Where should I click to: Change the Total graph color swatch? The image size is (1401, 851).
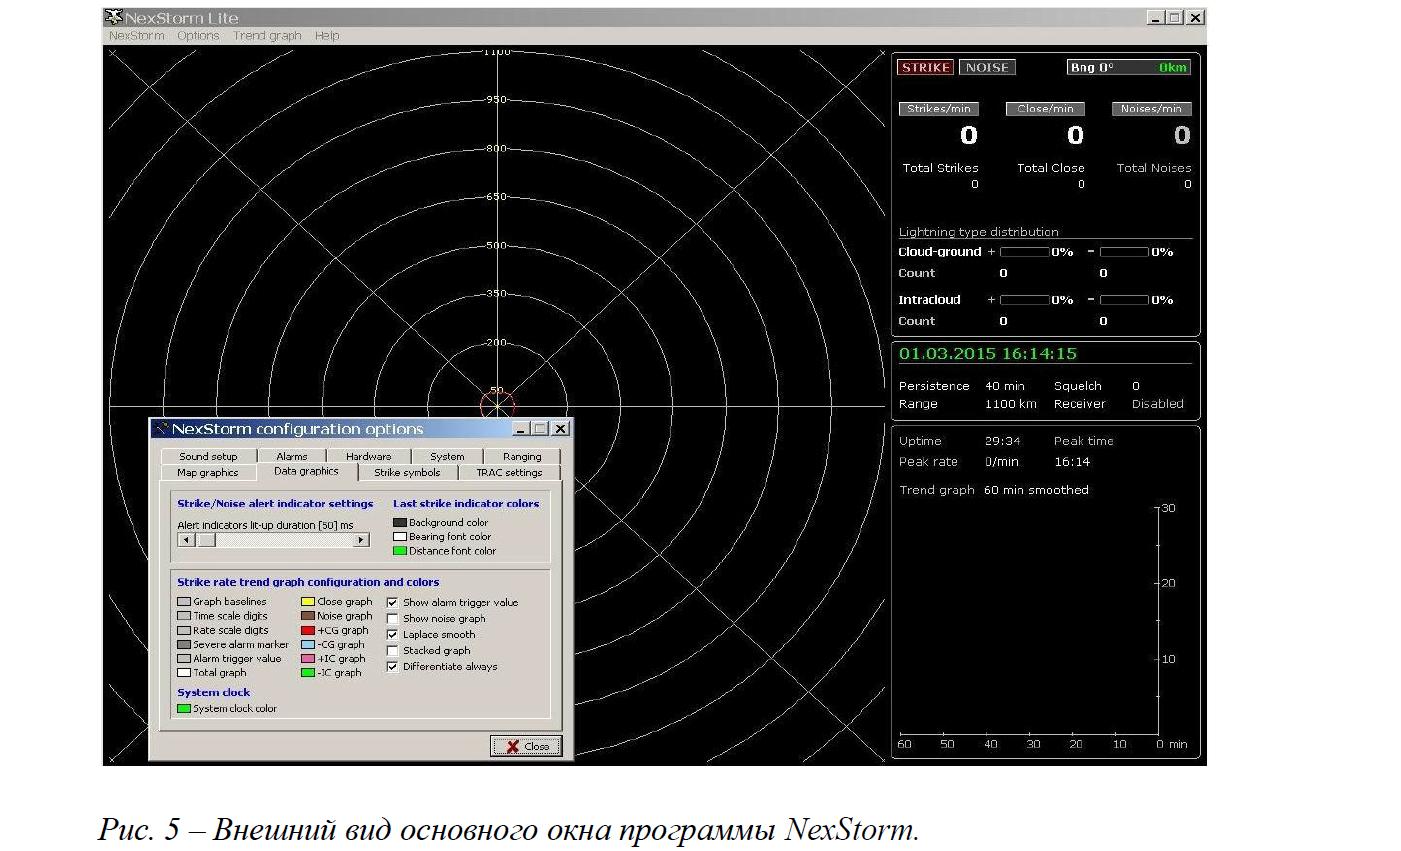[184, 673]
